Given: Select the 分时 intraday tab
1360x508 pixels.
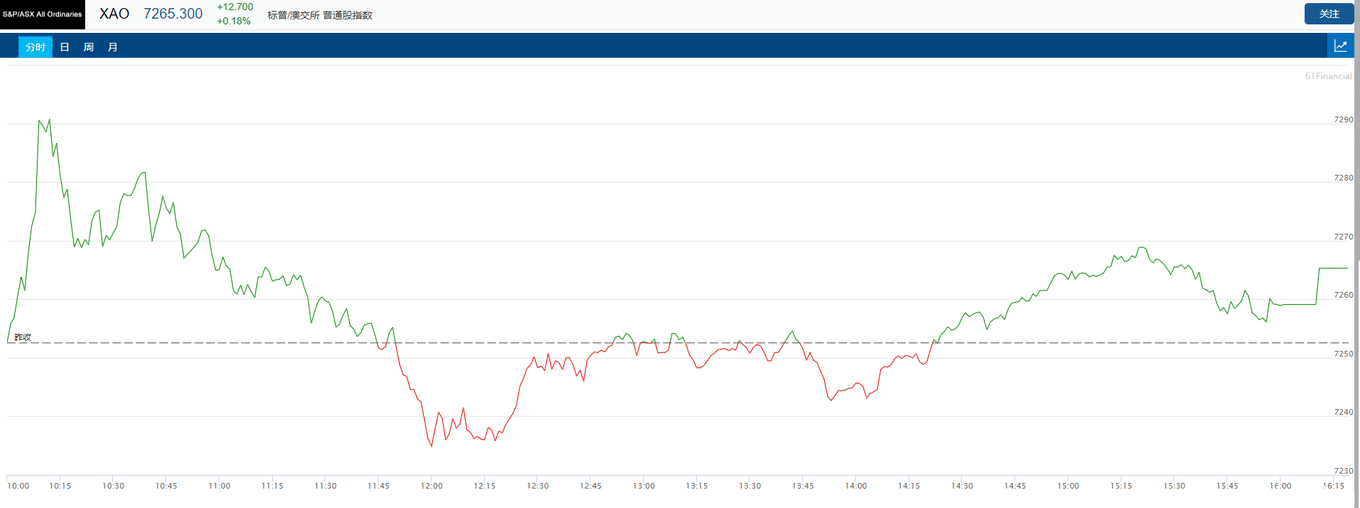Looking at the screenshot, I should [36, 47].
